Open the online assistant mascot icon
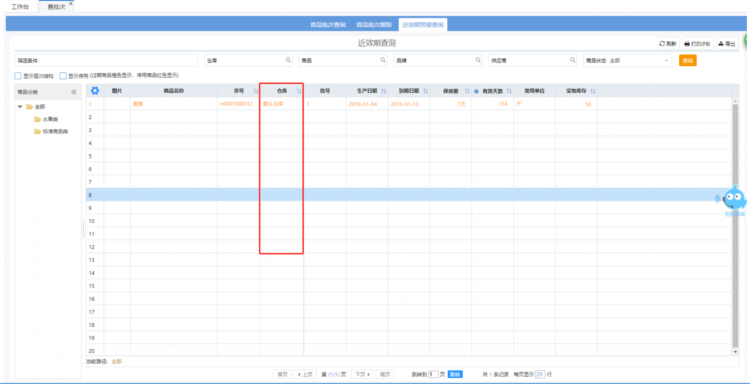Viewport: 750px width, 384px height. pos(734,199)
